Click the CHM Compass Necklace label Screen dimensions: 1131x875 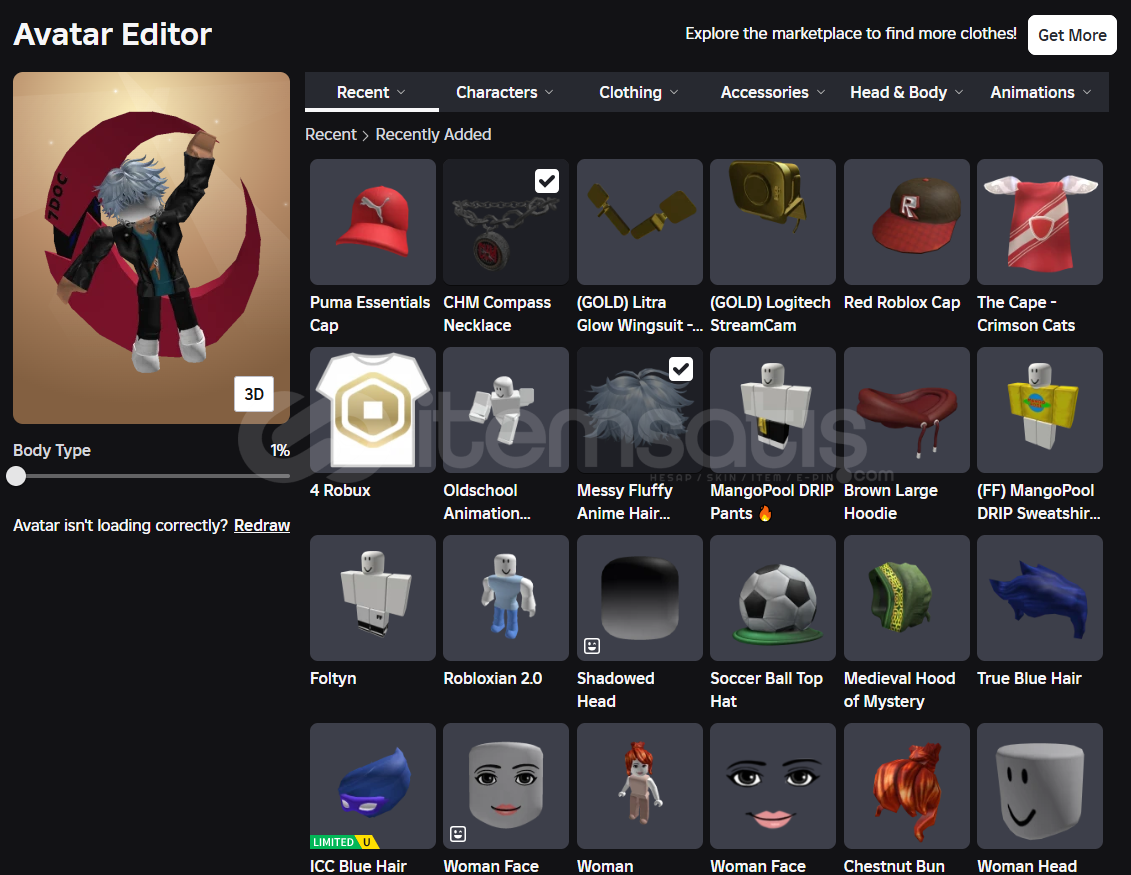point(497,313)
